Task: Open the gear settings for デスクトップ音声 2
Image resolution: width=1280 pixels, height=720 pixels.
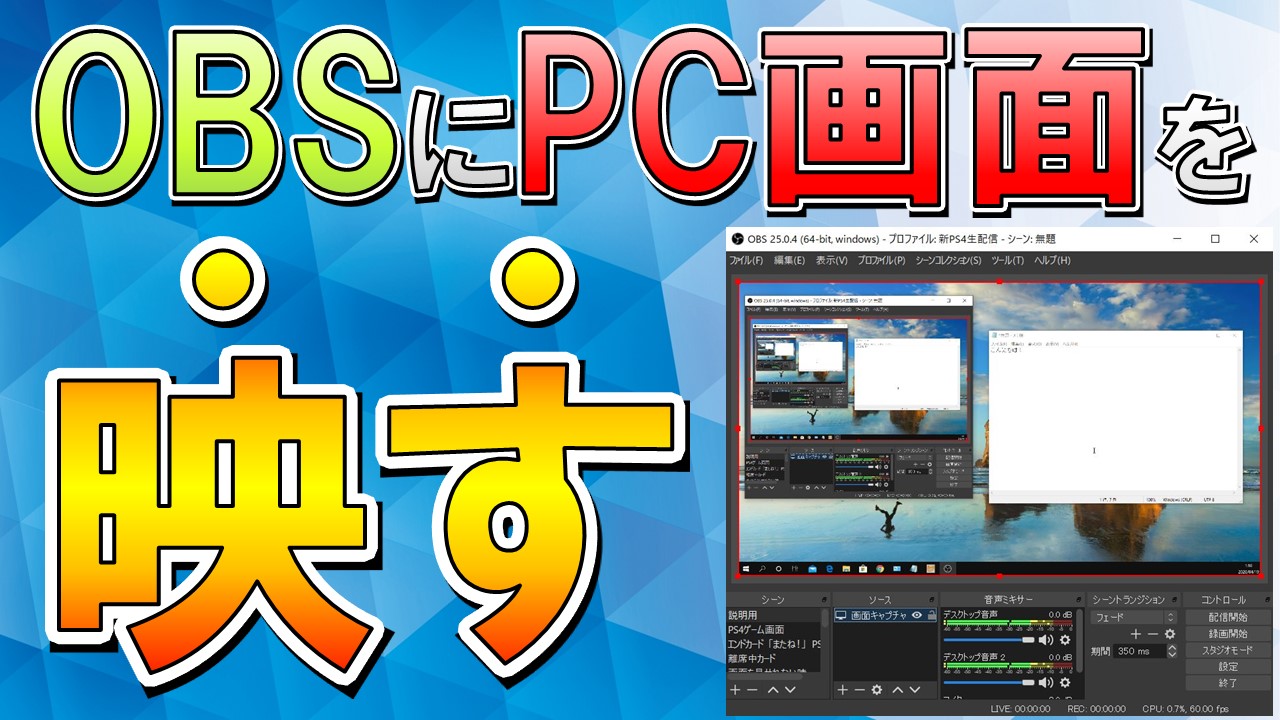Action: tap(1065, 682)
